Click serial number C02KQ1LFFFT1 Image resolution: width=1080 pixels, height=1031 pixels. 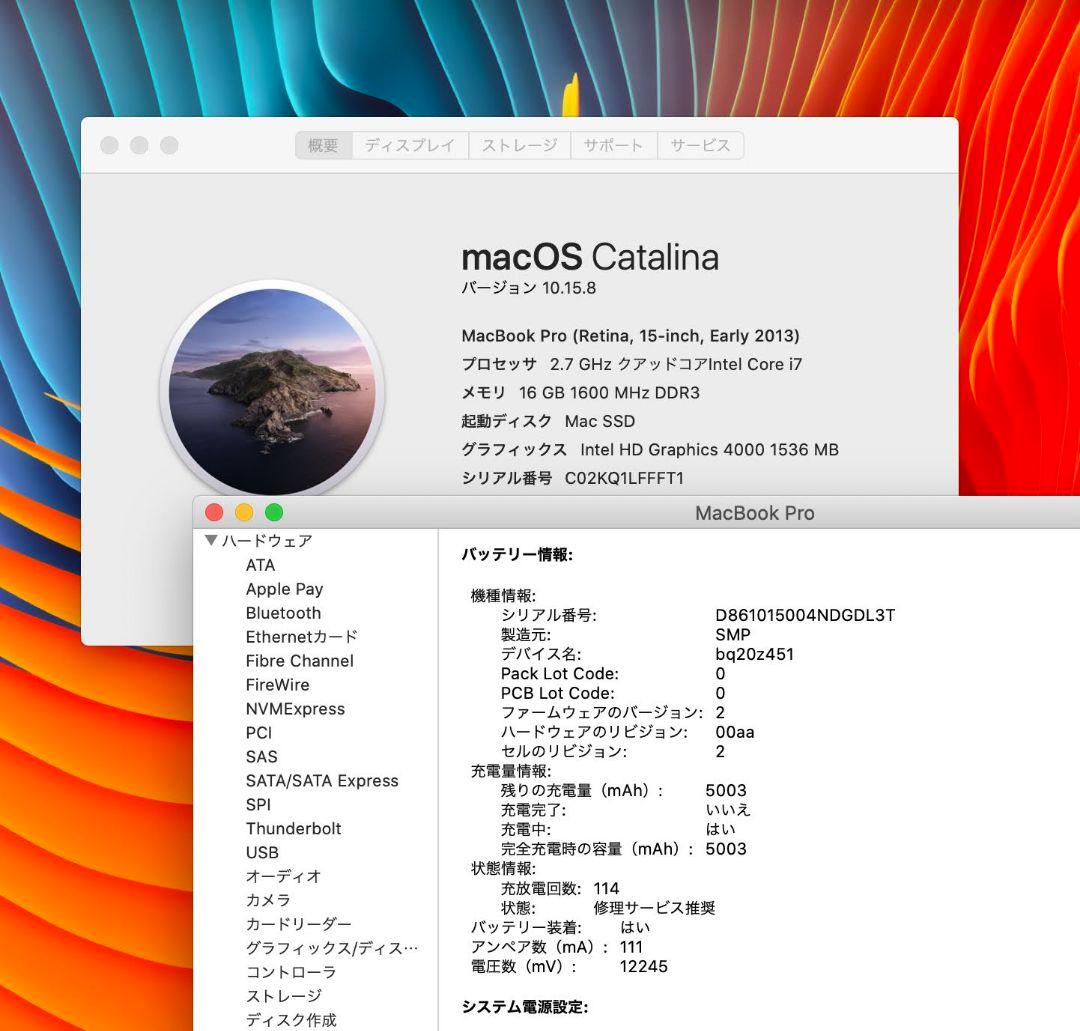[624, 478]
